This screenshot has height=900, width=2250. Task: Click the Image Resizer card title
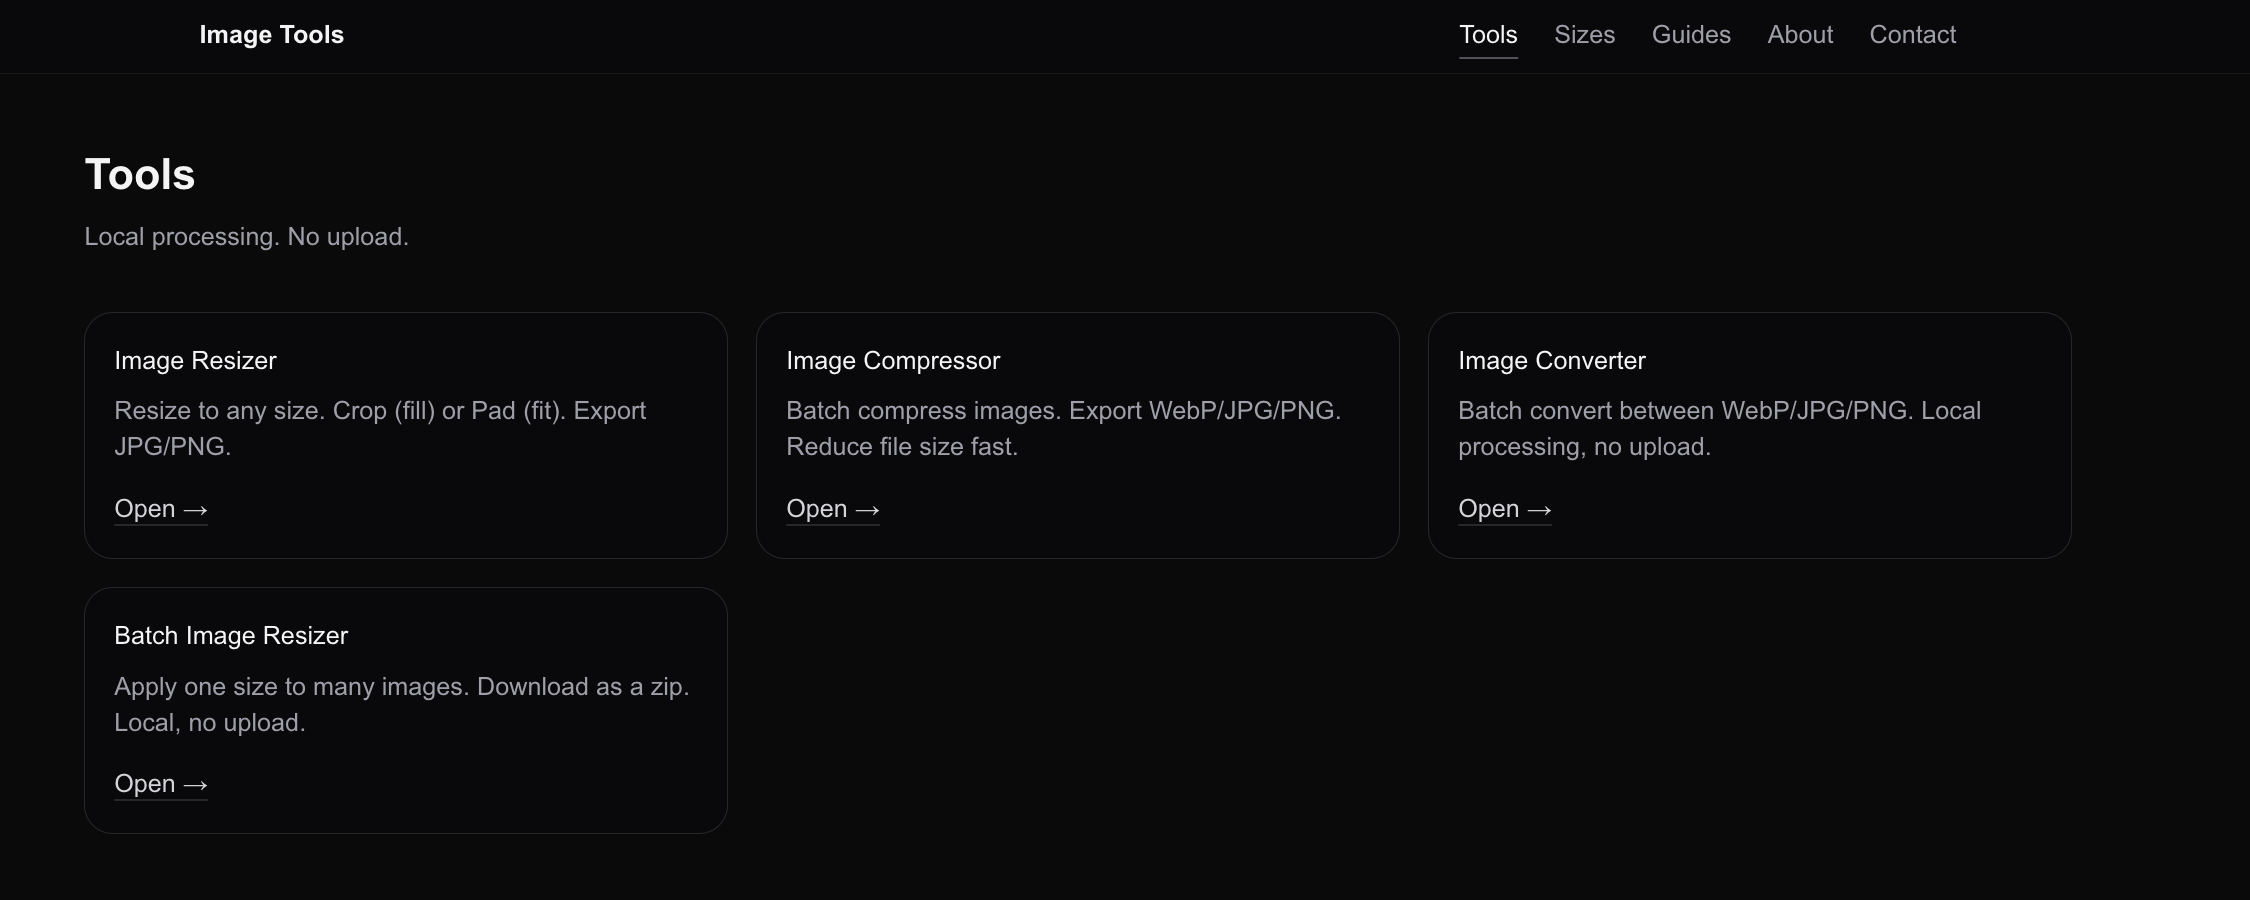(196, 360)
